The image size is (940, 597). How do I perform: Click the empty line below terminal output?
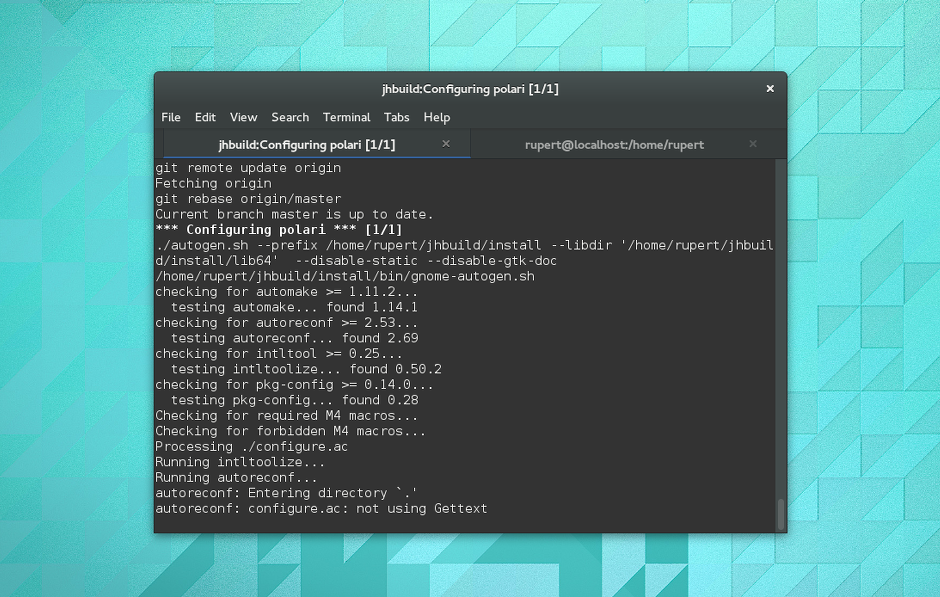465,524
